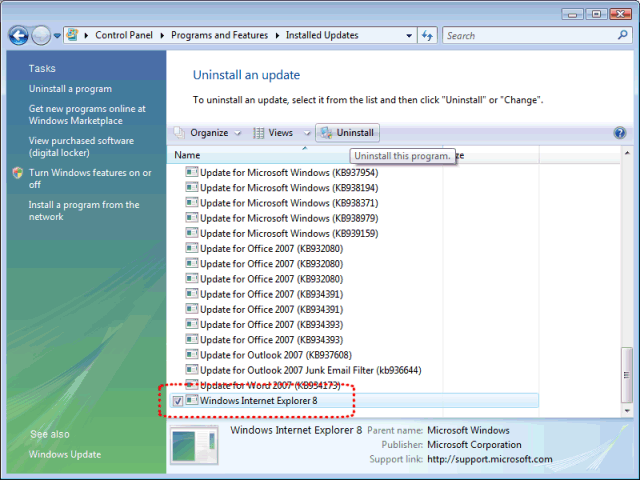Select Programs and Features in the breadcrumb
Viewport: 640px width, 480px height.
[x=219, y=35]
